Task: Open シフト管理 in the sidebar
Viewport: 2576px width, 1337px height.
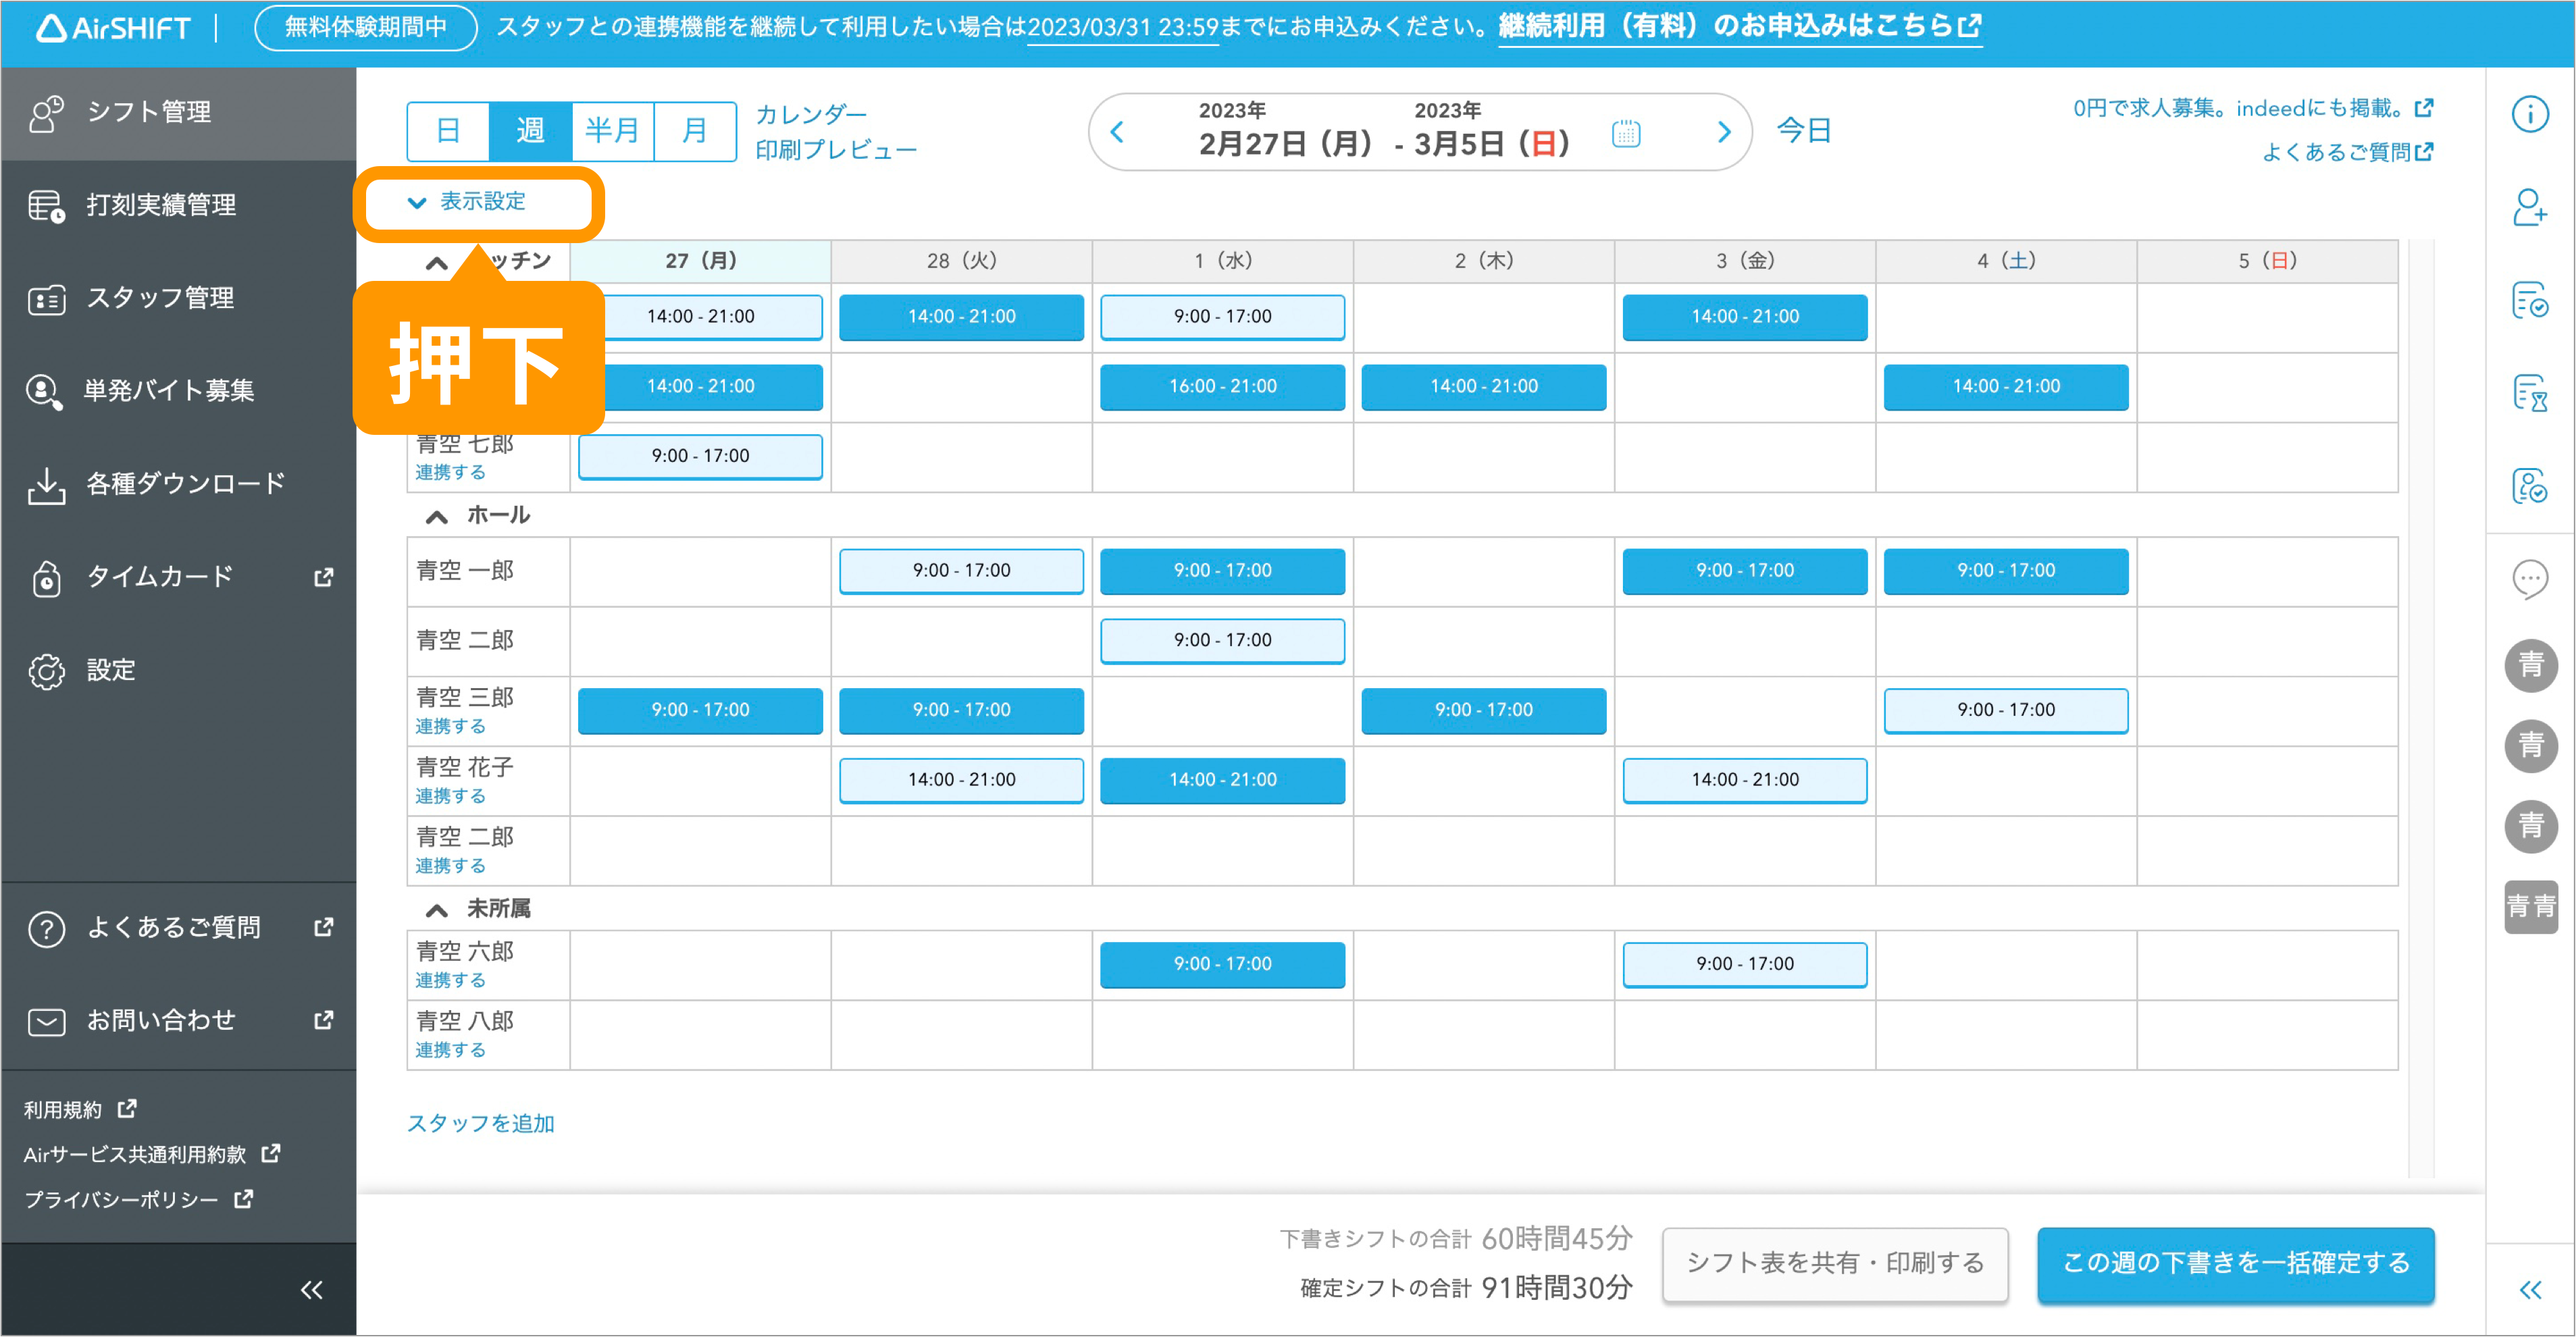Action: tap(178, 113)
